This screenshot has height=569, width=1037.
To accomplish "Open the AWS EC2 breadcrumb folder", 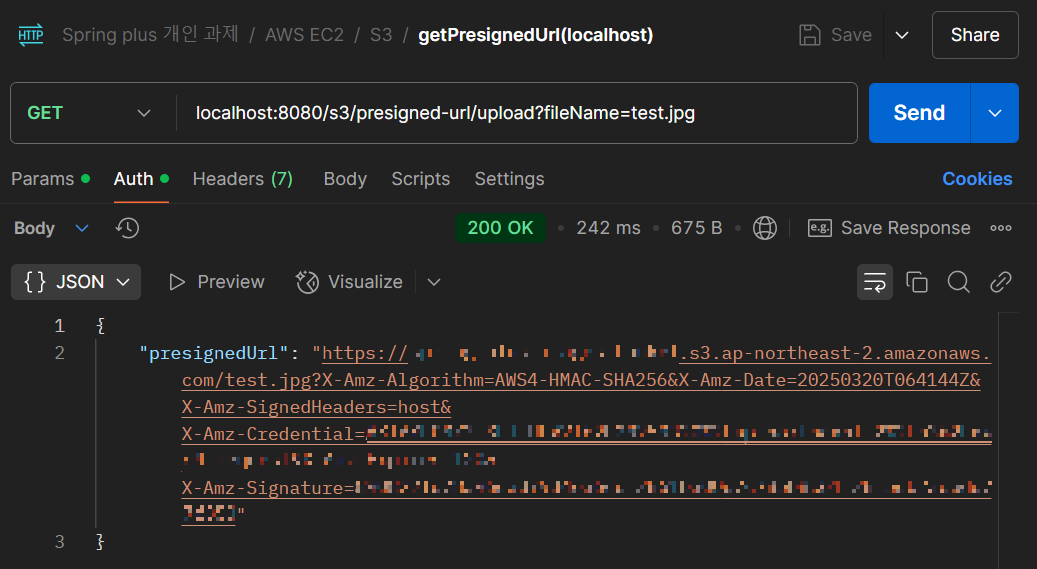I will coord(304,35).
